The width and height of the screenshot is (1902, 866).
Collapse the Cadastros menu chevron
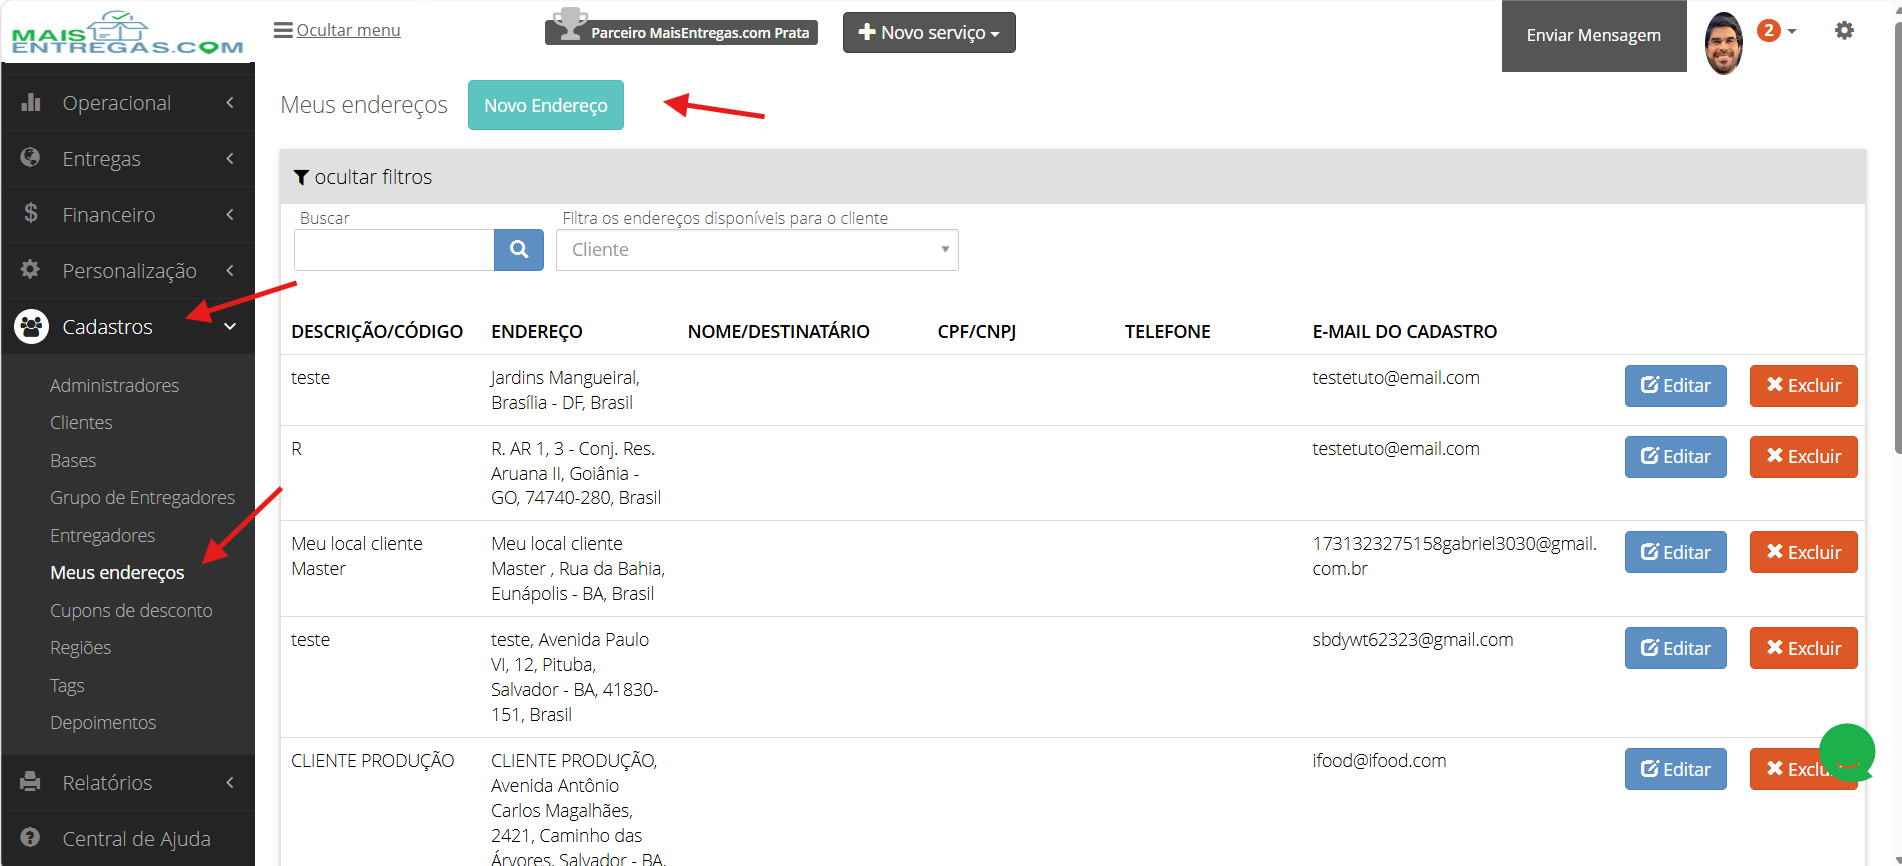click(230, 326)
